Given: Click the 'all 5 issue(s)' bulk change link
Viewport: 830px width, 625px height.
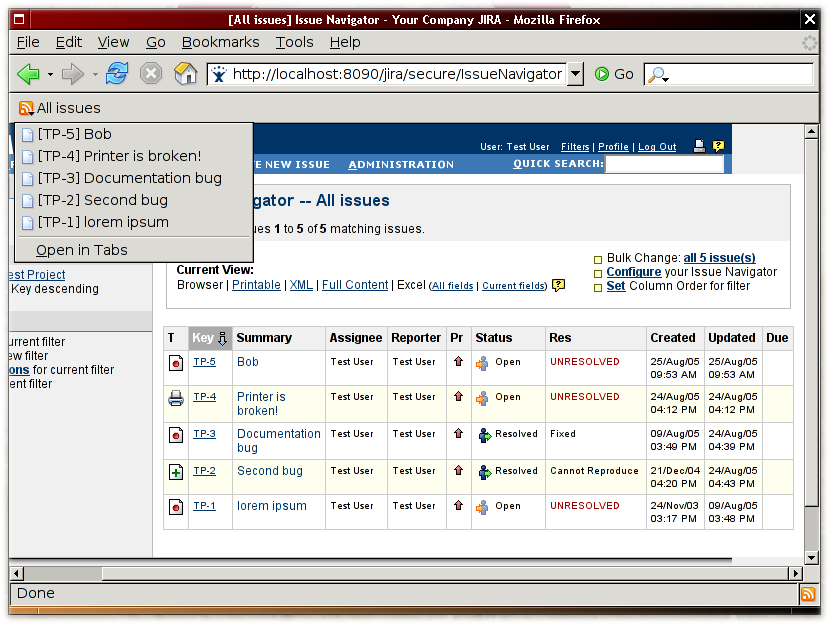Looking at the screenshot, I should 719,258.
